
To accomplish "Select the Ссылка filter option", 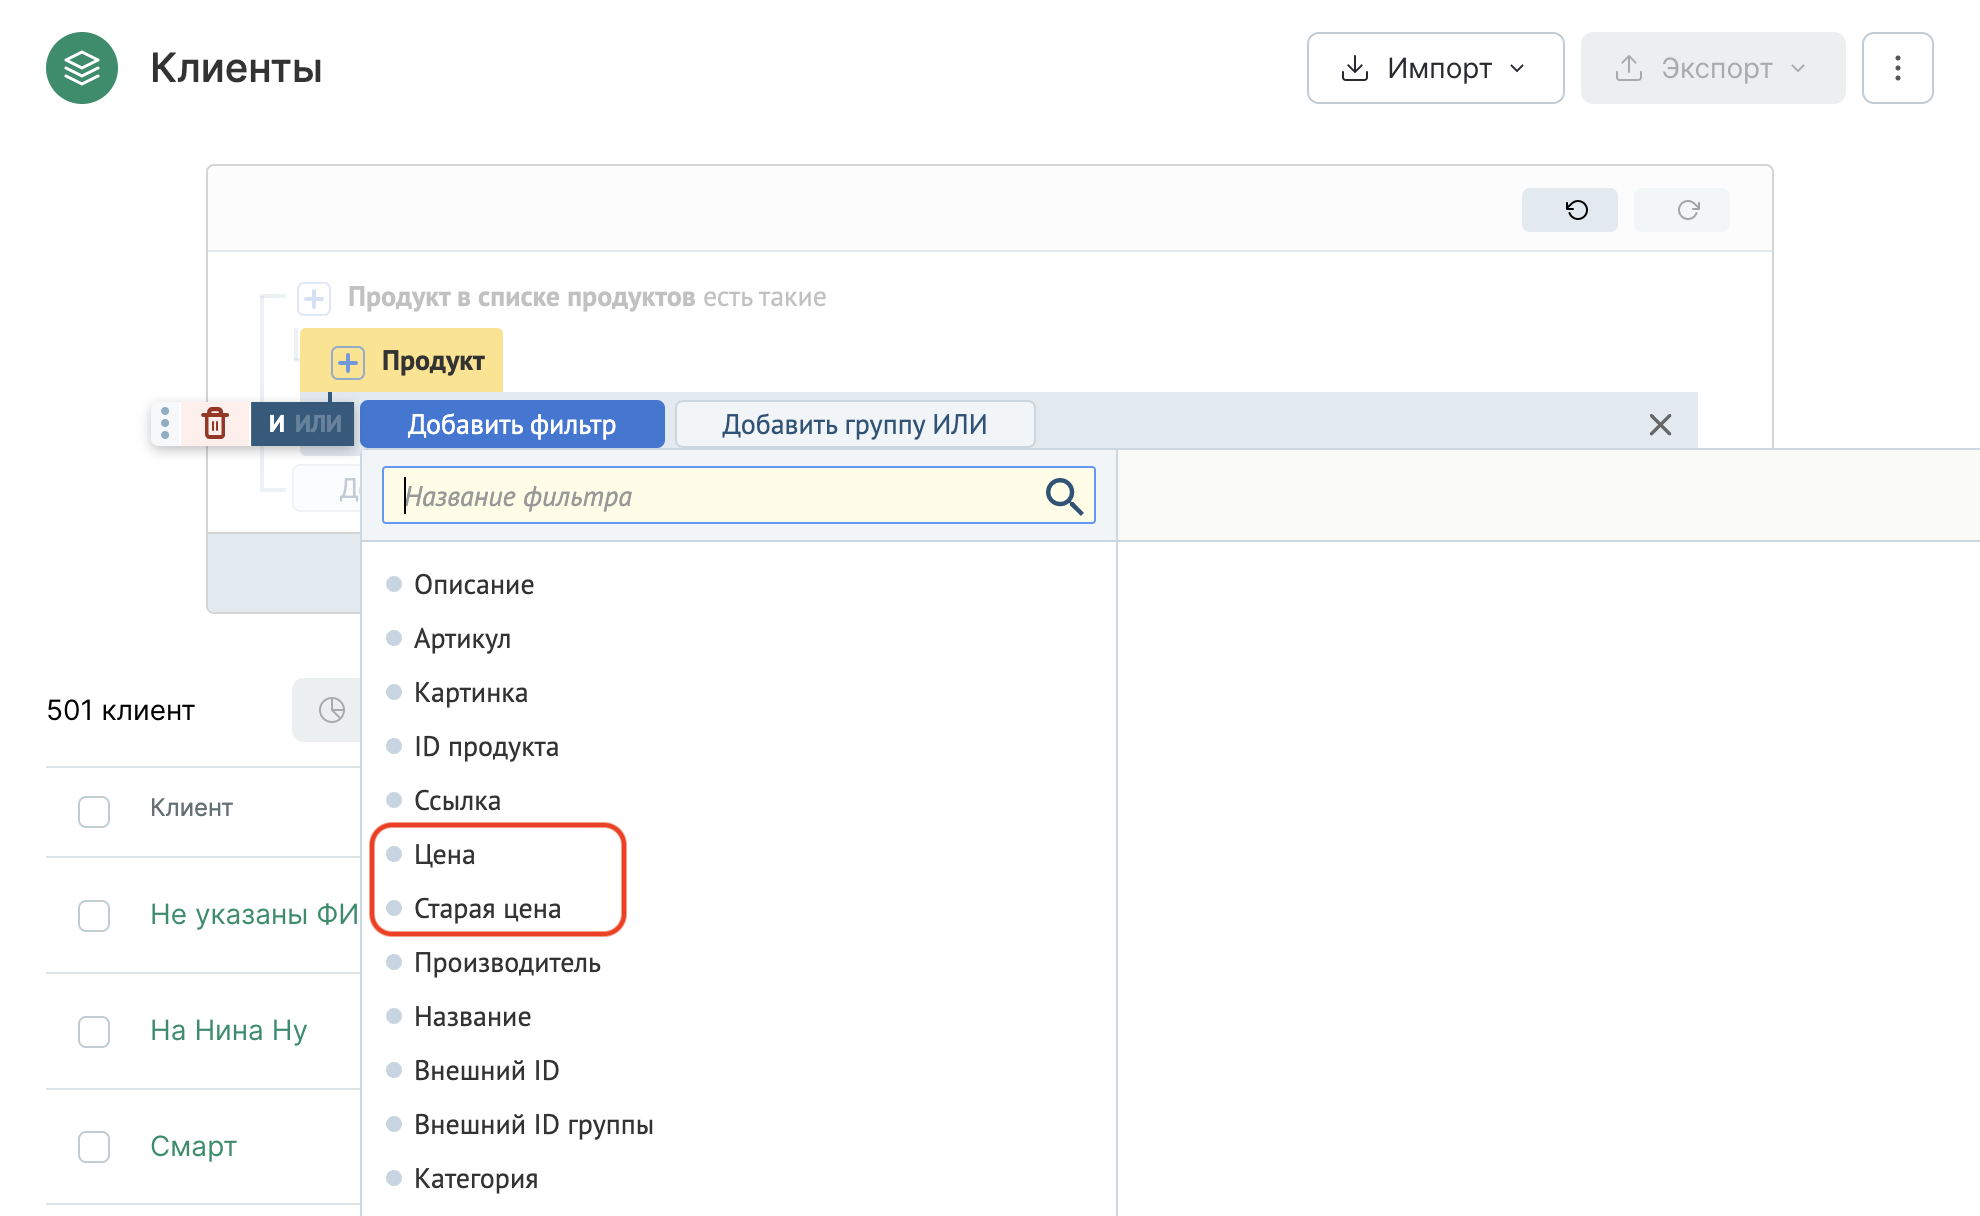I will 457,801.
